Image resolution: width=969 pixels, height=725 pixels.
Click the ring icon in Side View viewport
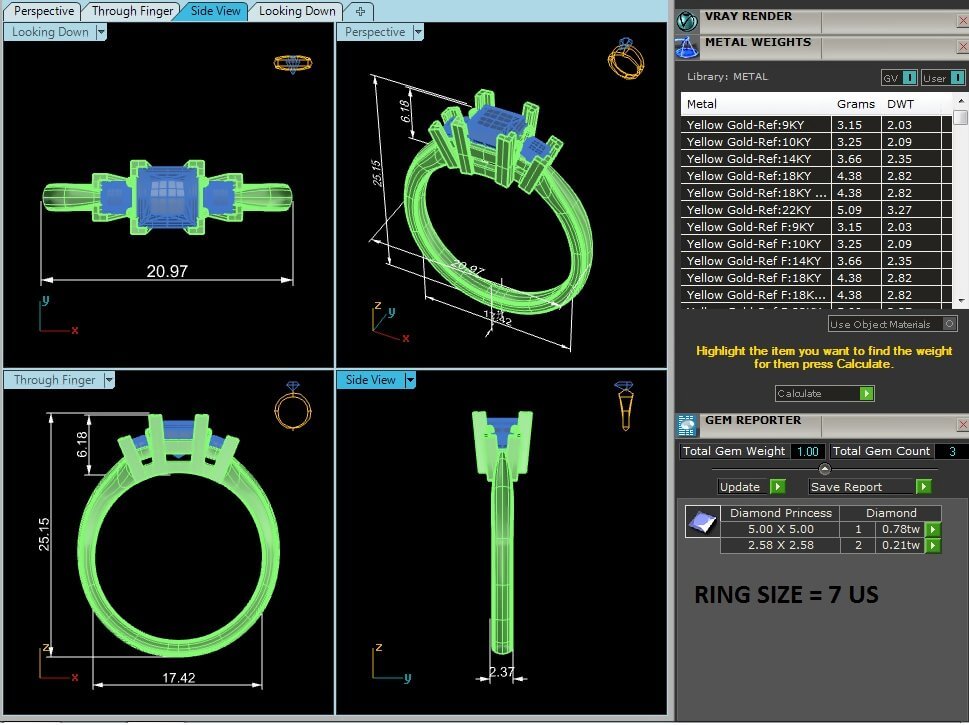click(x=624, y=403)
